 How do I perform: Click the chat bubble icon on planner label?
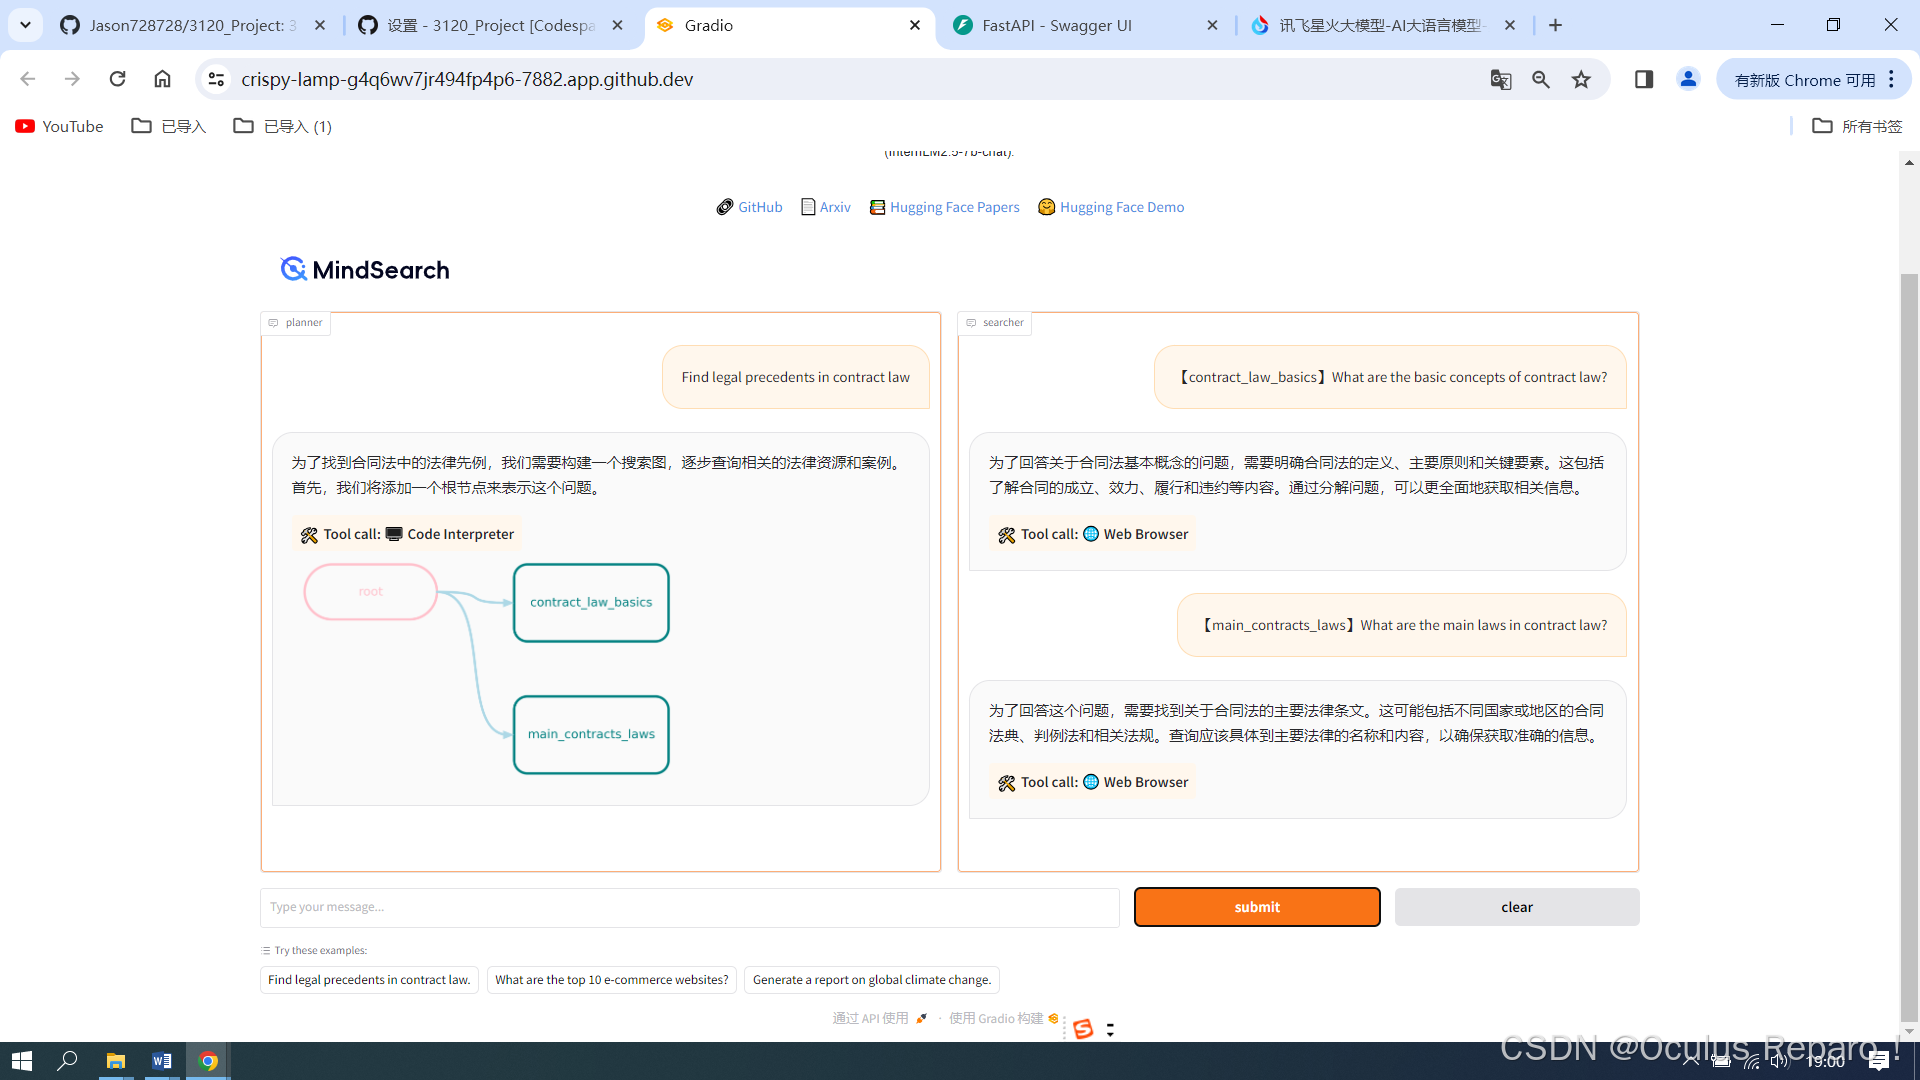274,322
